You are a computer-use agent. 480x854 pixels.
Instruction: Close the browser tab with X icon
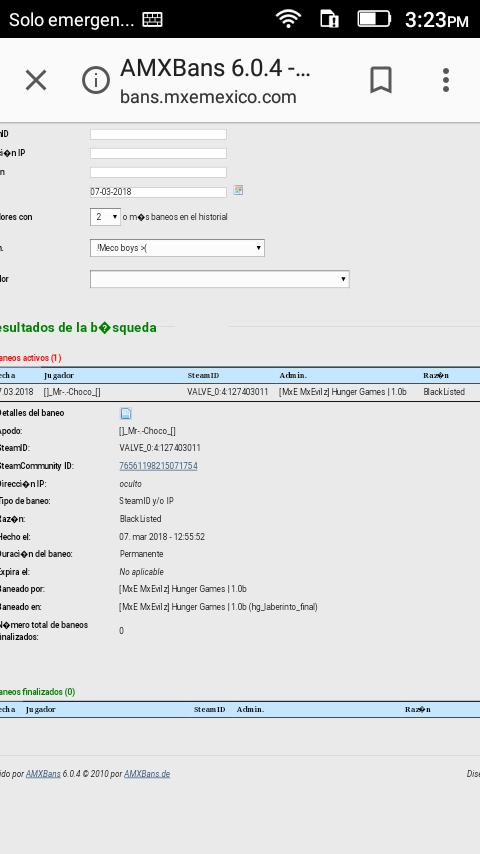click(x=36, y=81)
